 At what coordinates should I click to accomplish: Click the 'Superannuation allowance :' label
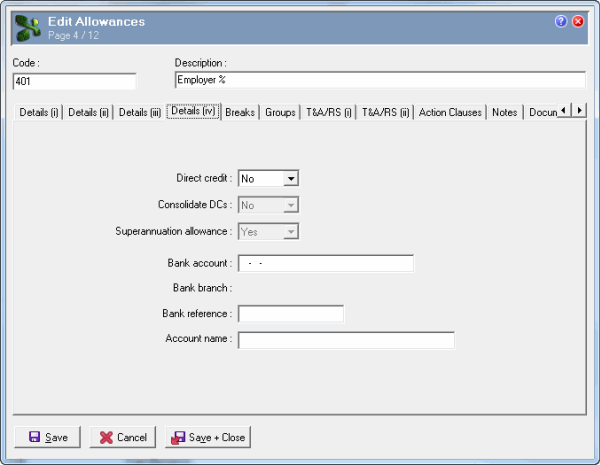coord(174,231)
